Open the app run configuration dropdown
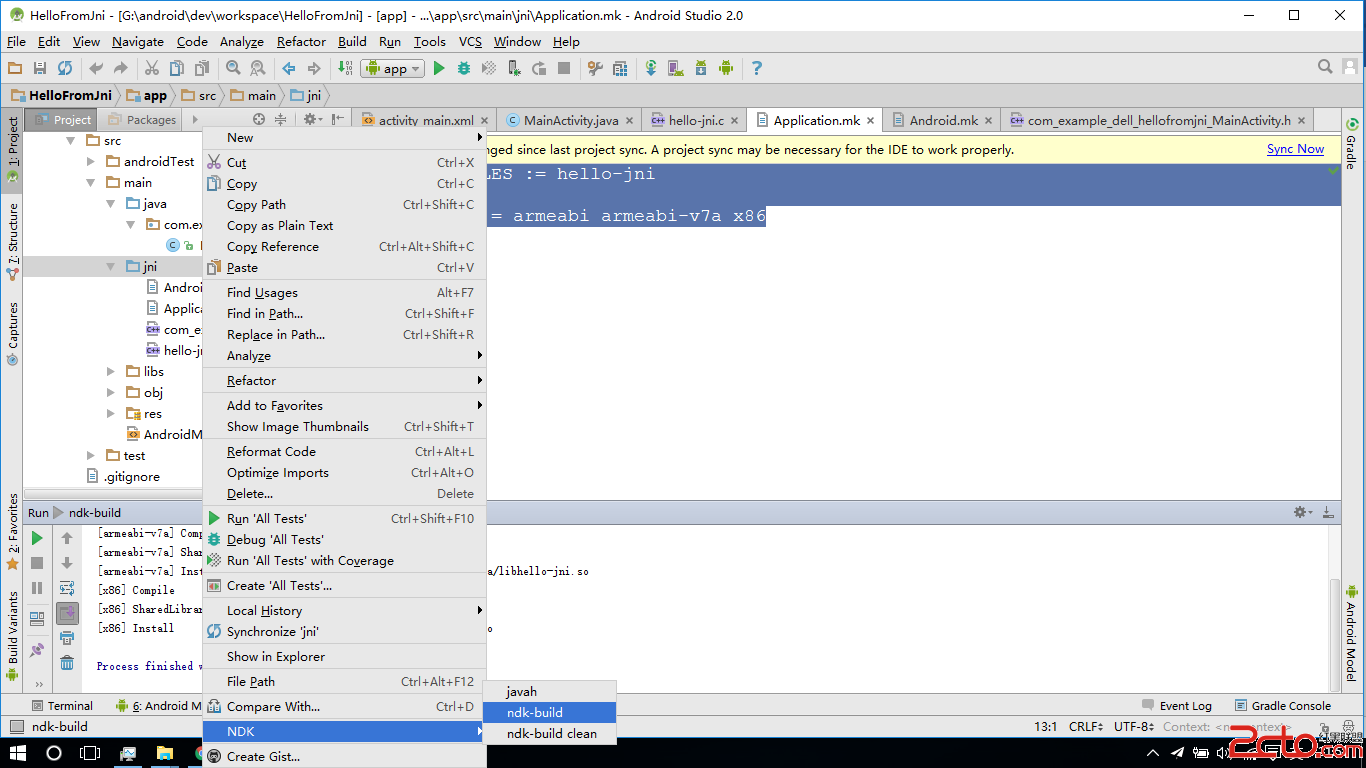 pyautogui.click(x=394, y=68)
